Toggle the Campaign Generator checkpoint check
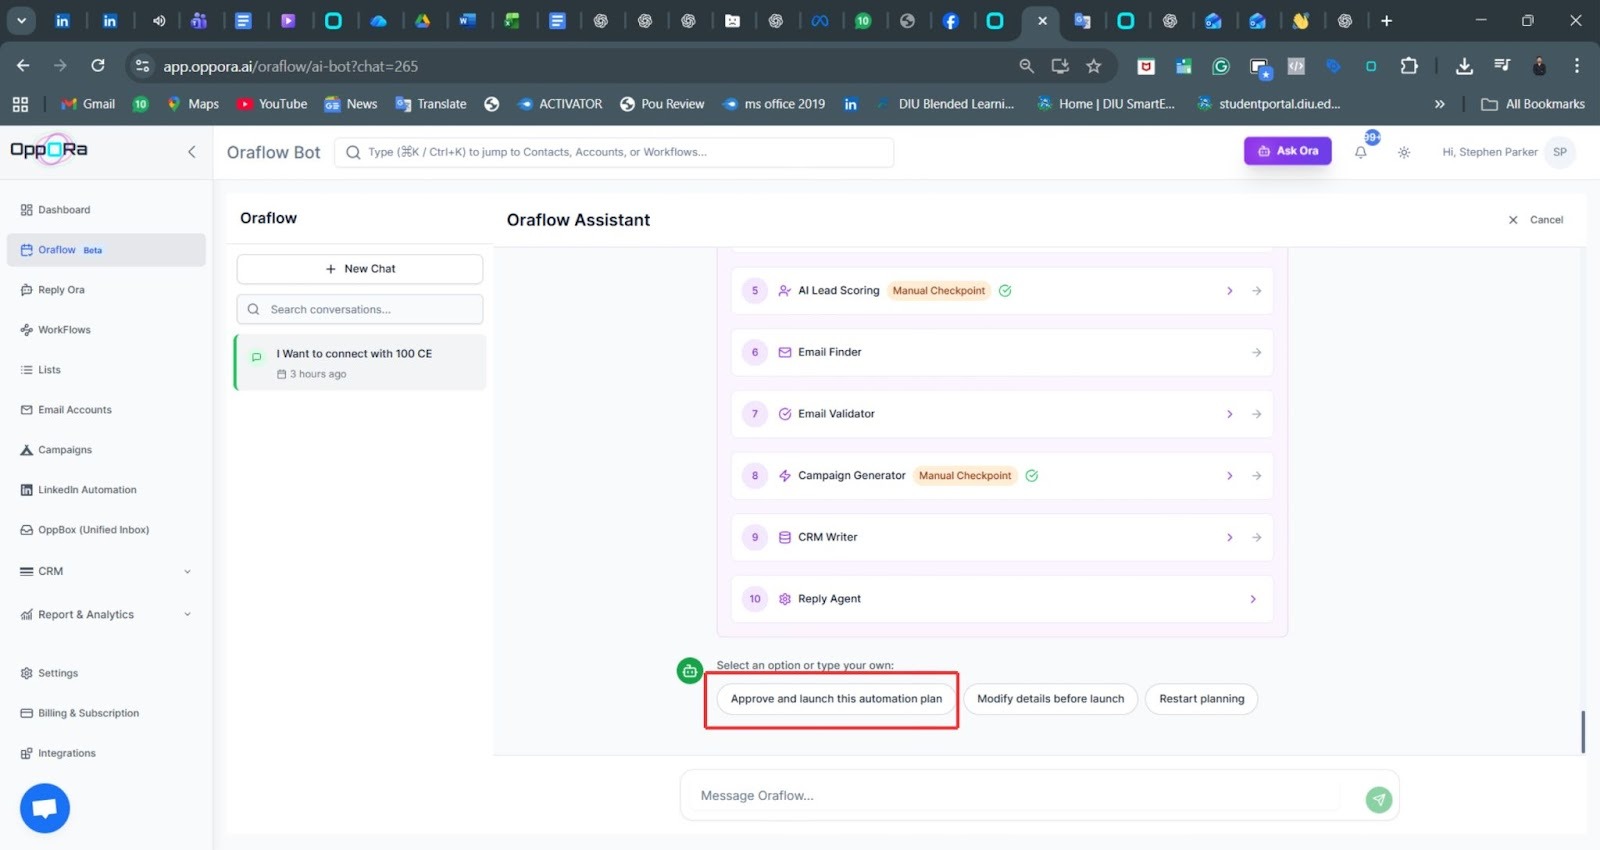 click(x=1031, y=476)
